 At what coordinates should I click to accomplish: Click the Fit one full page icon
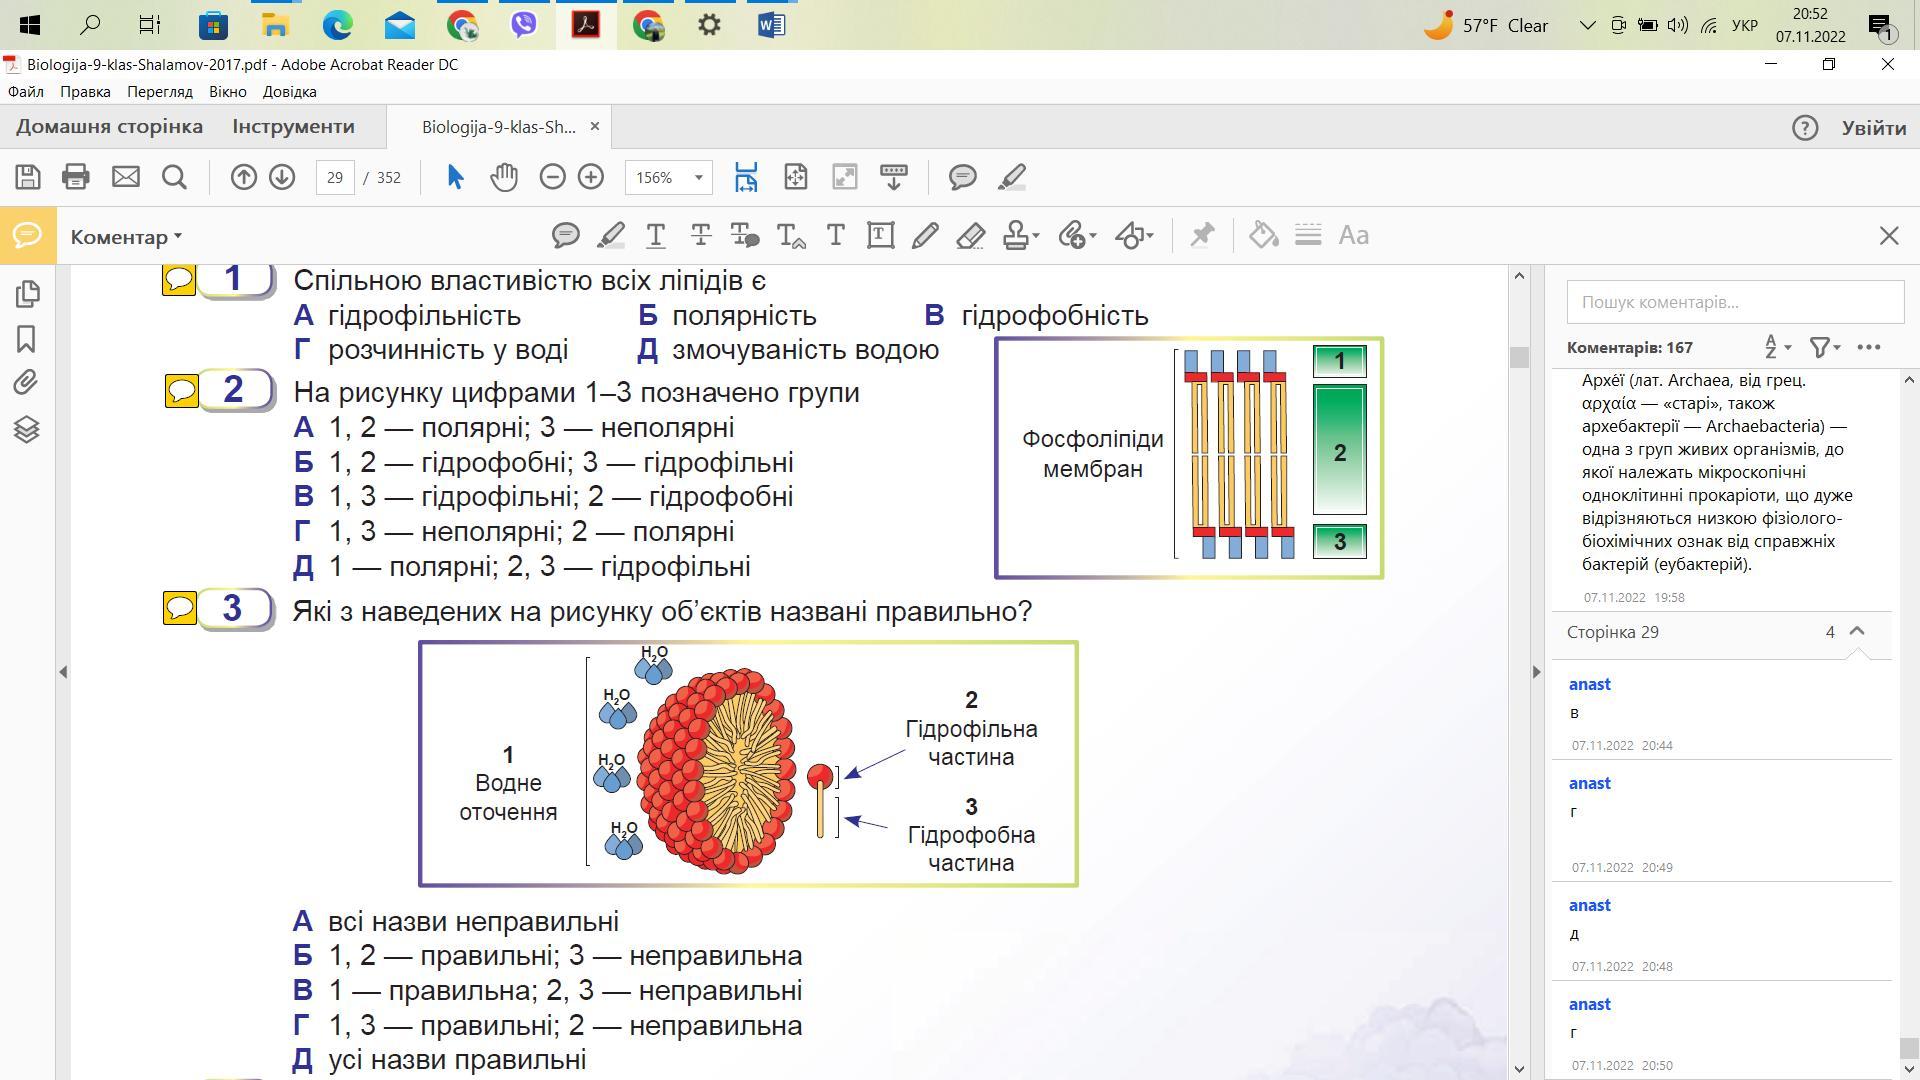795,177
